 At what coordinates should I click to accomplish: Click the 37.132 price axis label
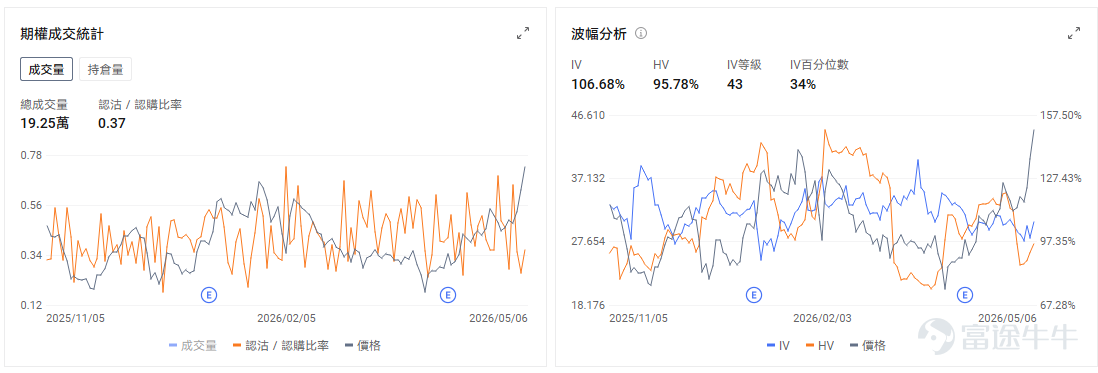(588, 178)
